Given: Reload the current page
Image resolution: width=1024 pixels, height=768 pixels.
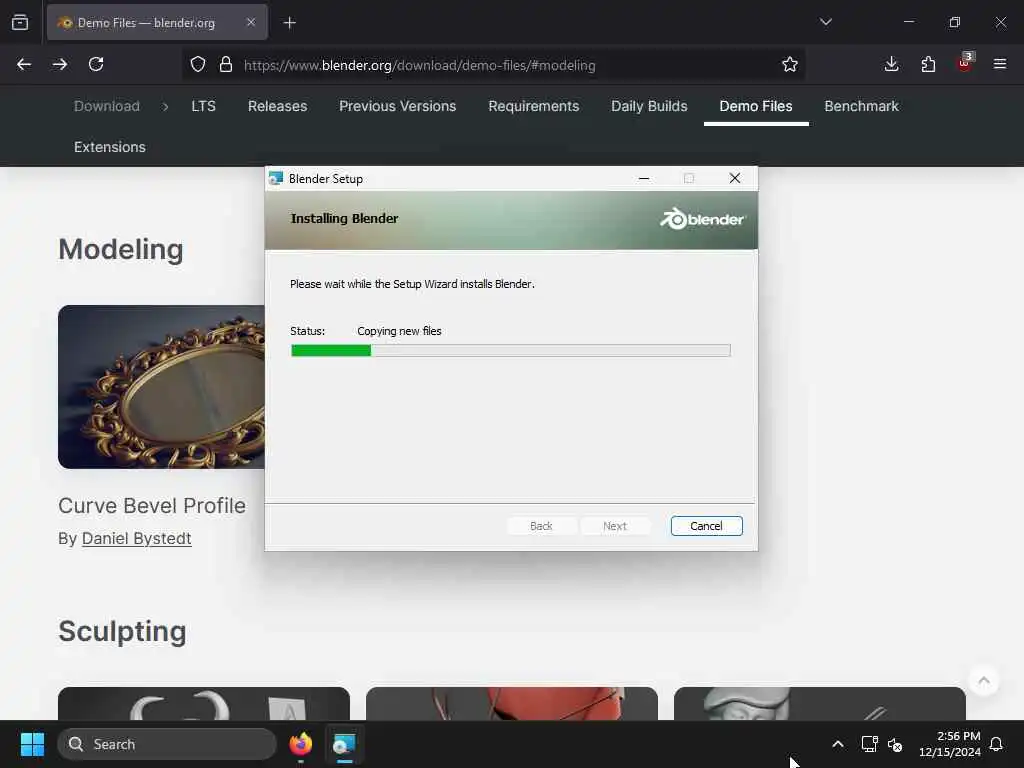Looking at the screenshot, I should point(96,64).
